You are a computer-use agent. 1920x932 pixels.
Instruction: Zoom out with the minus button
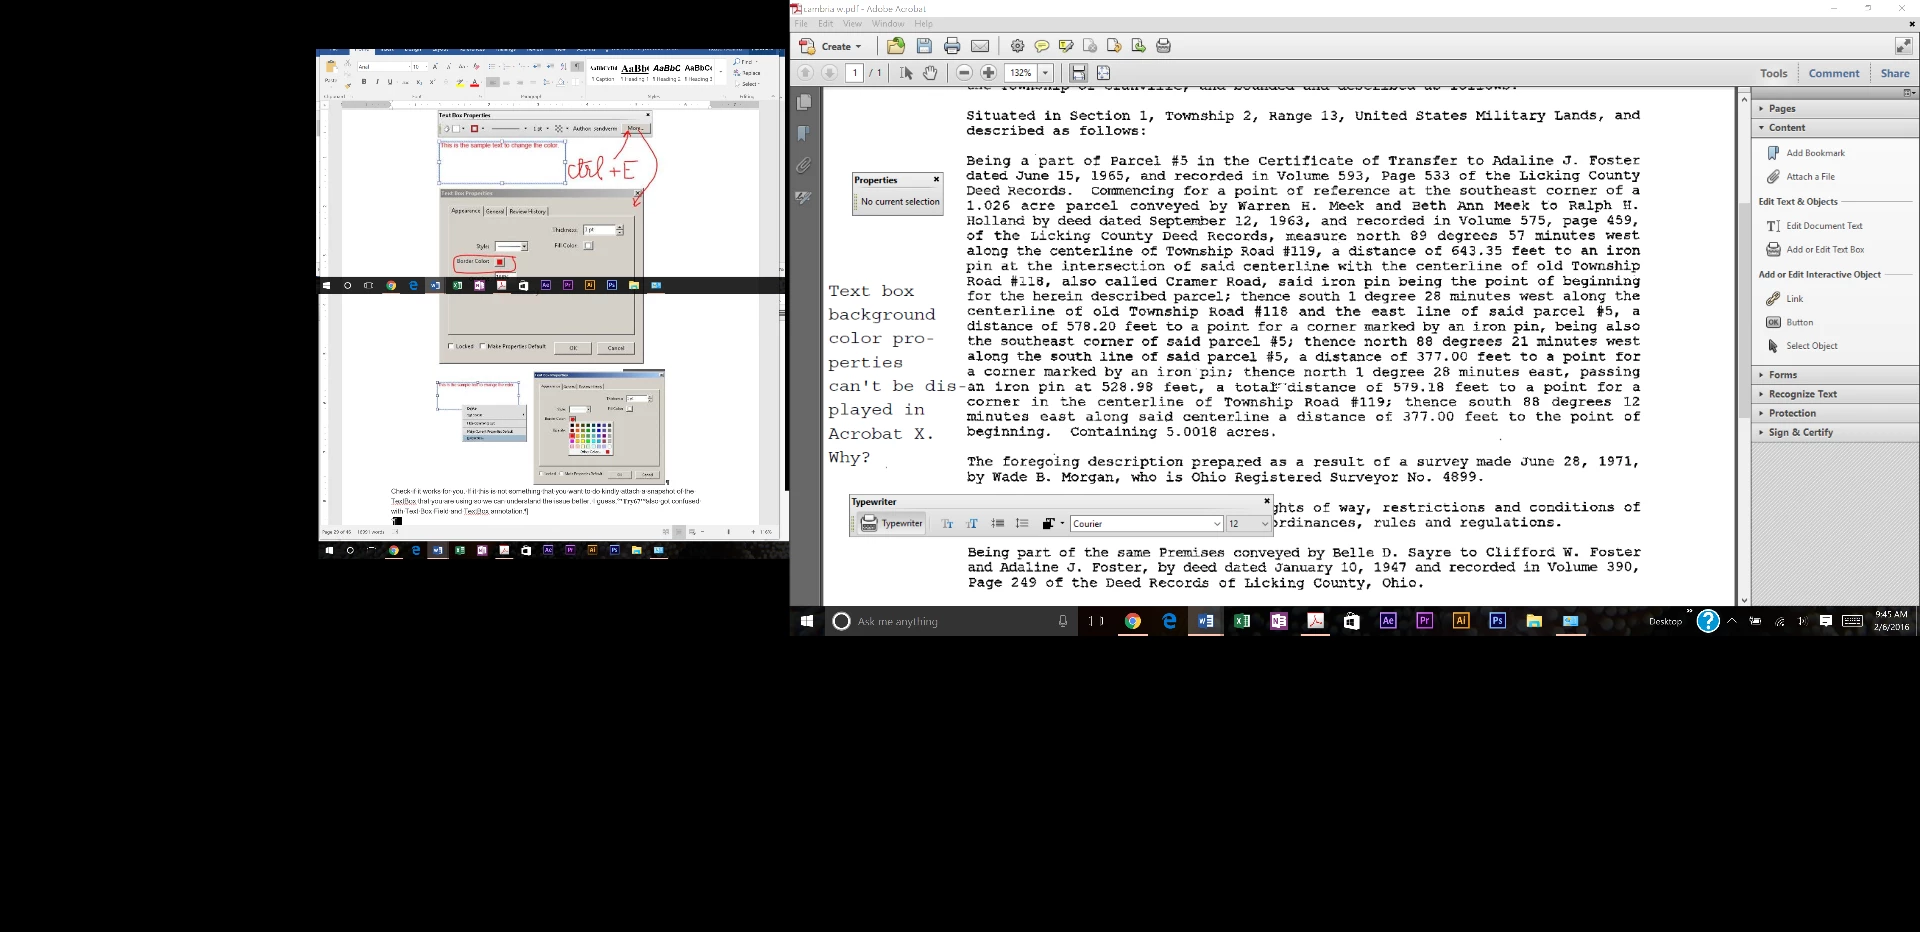[x=964, y=73]
